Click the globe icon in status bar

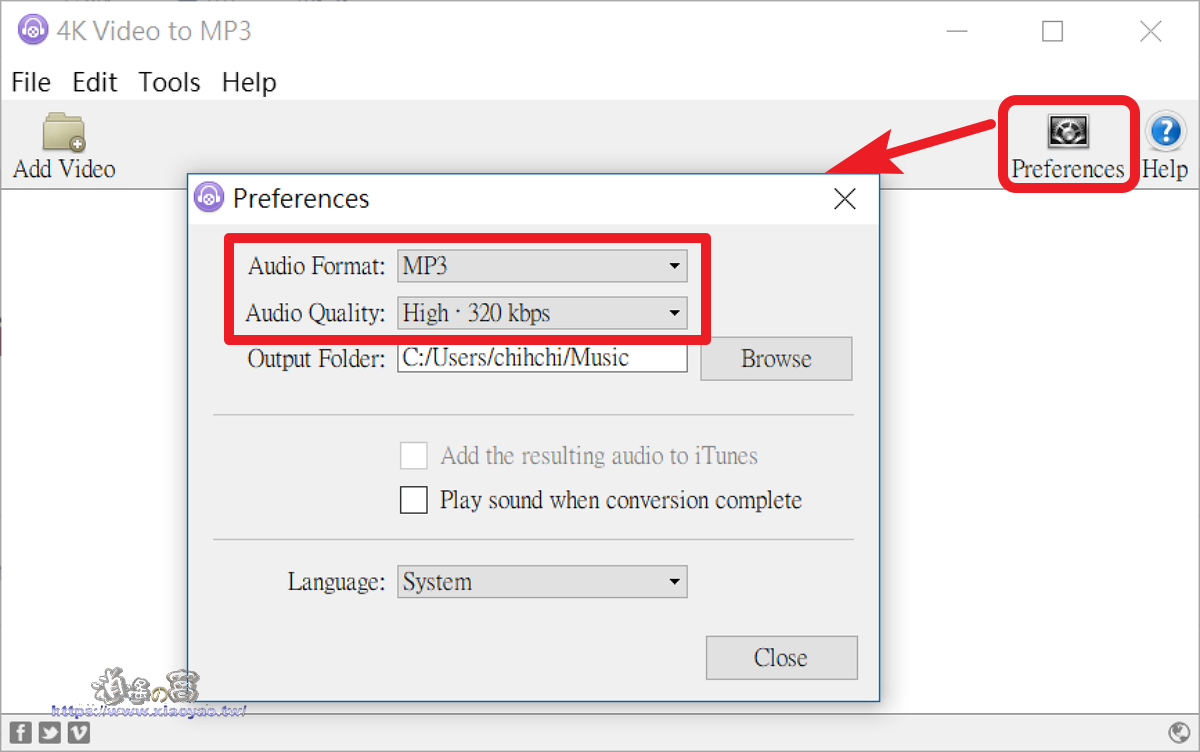1177,732
